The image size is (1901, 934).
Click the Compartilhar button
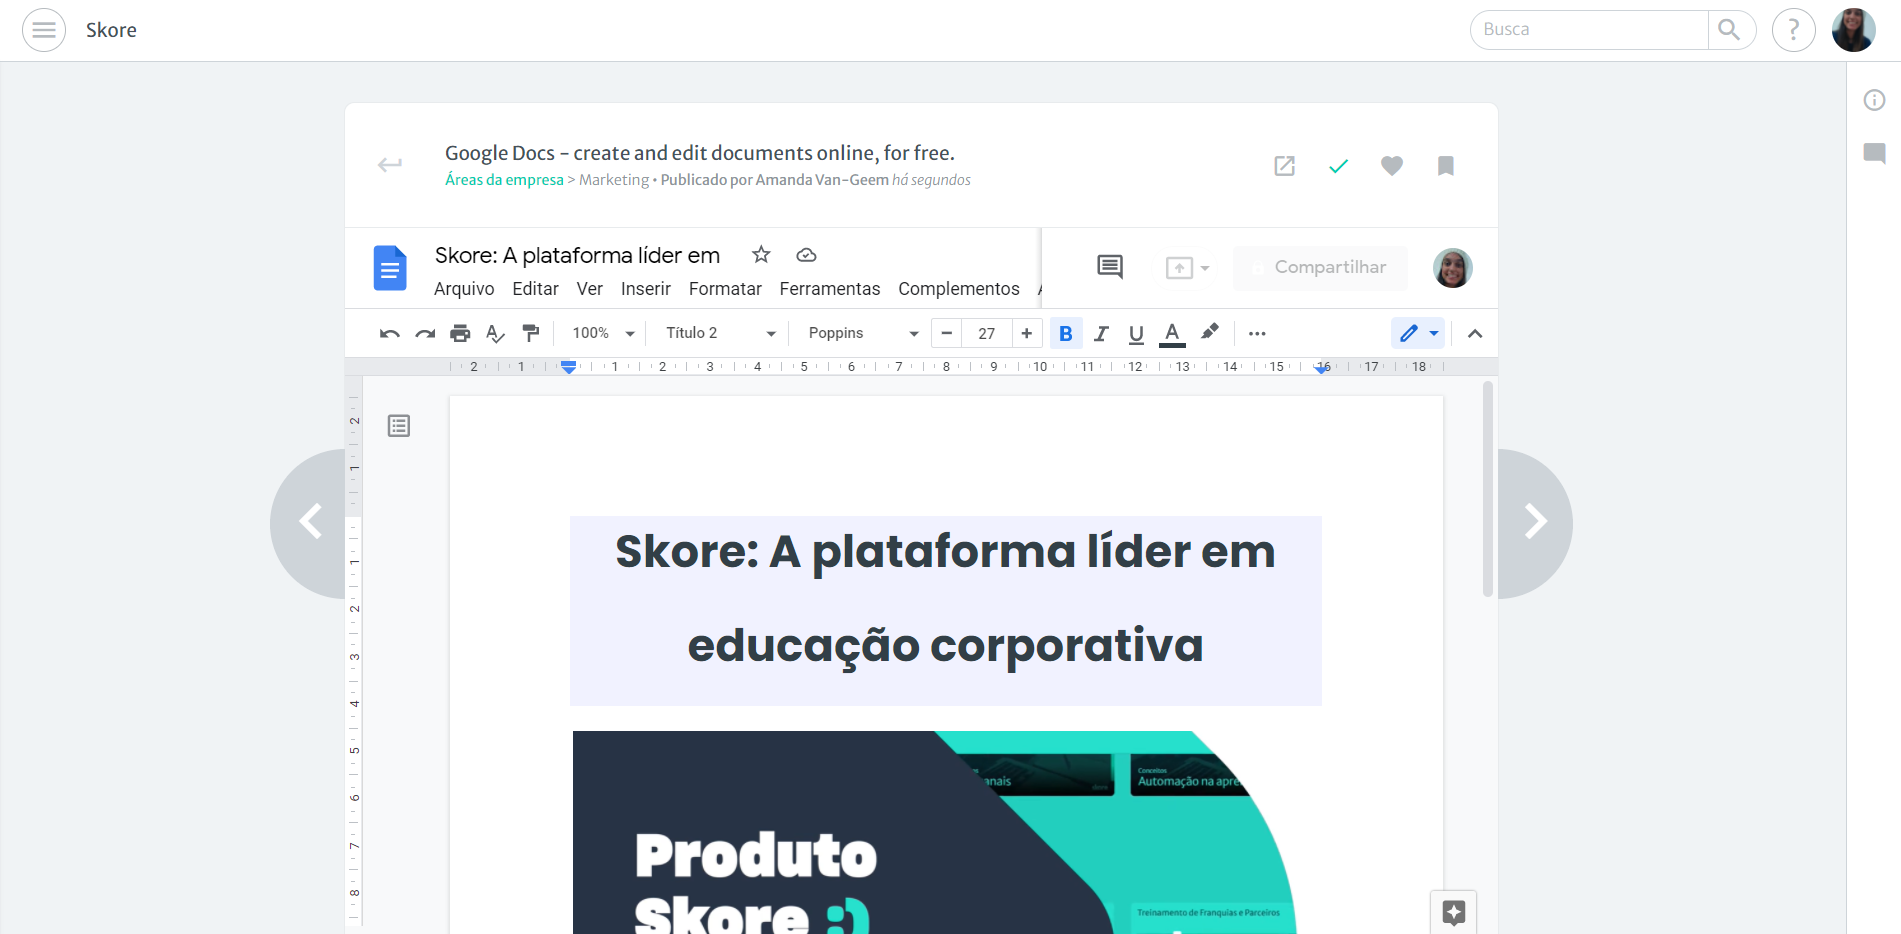pyautogui.click(x=1320, y=268)
